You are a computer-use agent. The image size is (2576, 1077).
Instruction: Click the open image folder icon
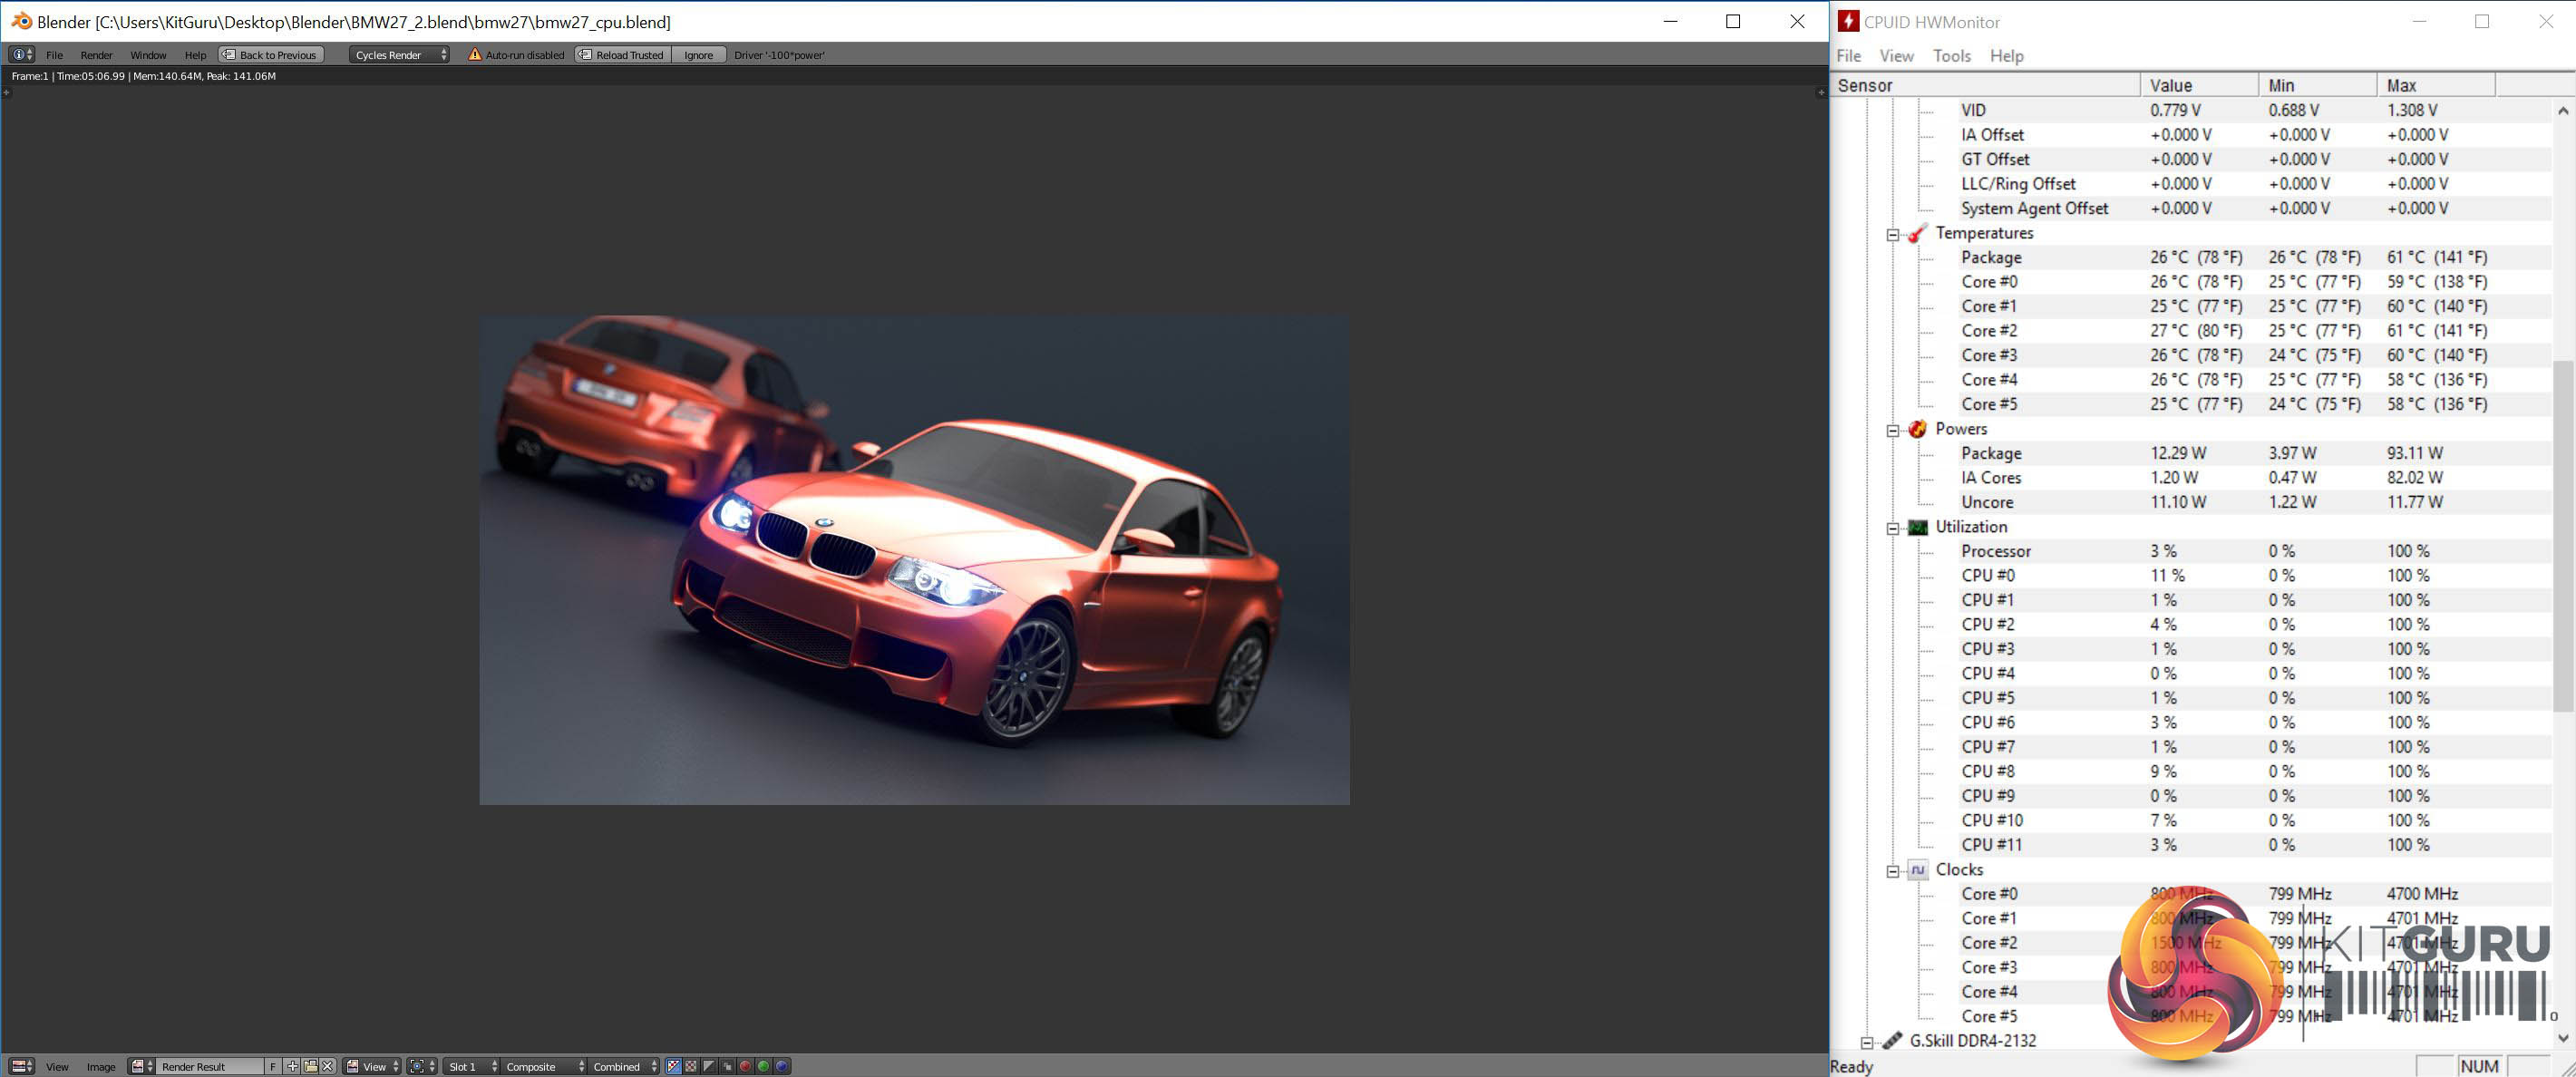310,1066
